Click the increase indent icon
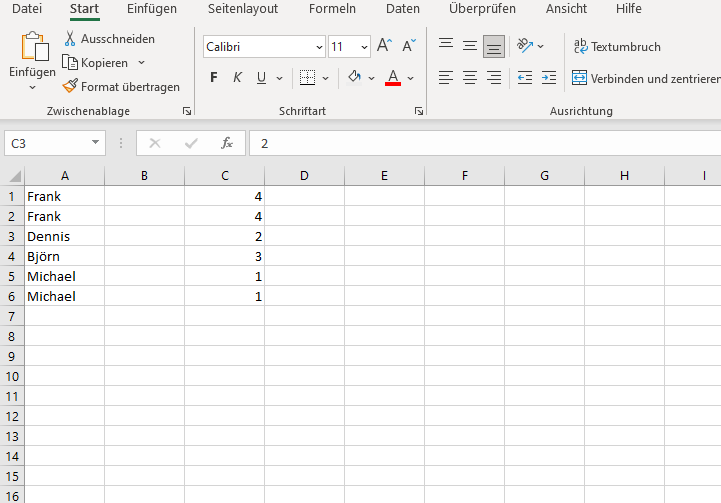The height and width of the screenshot is (503, 721). pyautogui.click(x=548, y=78)
